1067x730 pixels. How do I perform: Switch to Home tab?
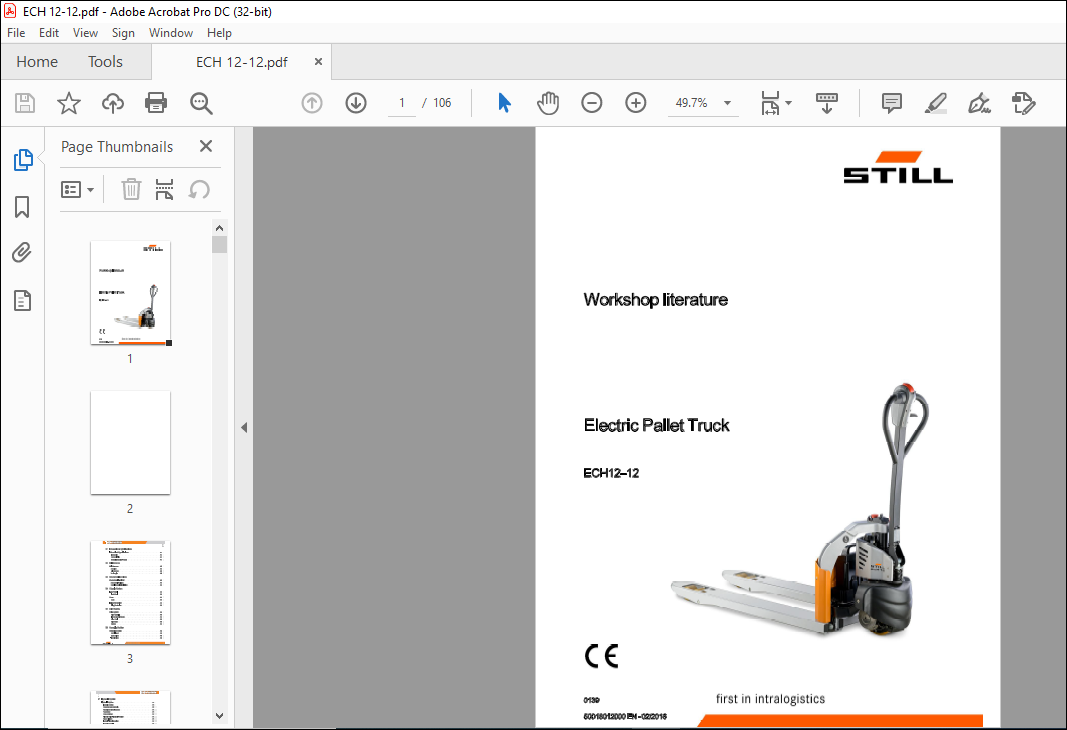37,62
